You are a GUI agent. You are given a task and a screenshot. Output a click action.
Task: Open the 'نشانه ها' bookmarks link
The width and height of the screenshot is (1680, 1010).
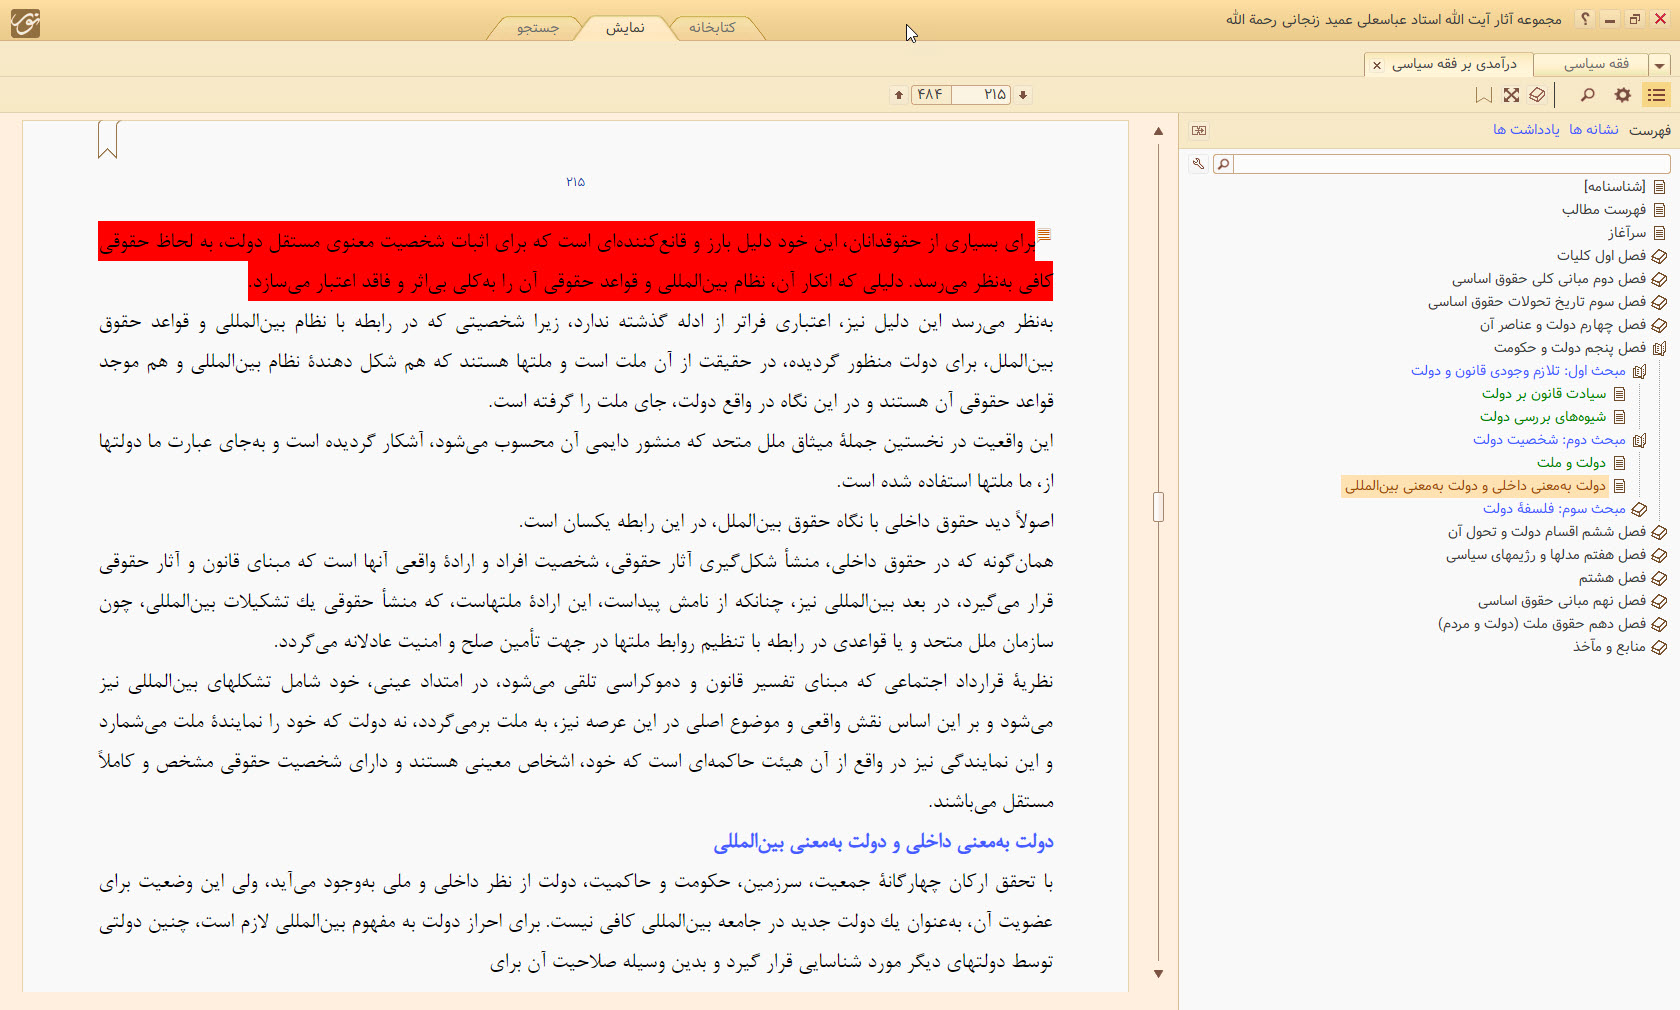tap(1594, 130)
